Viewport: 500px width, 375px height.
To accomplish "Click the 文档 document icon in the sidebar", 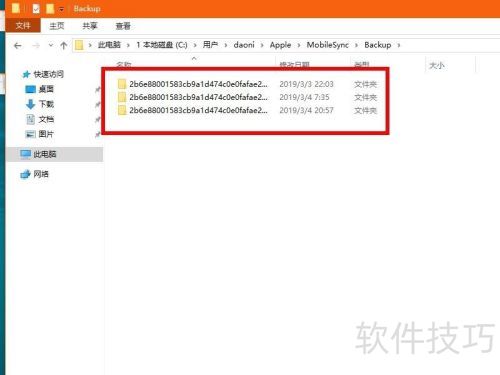I will (30, 119).
